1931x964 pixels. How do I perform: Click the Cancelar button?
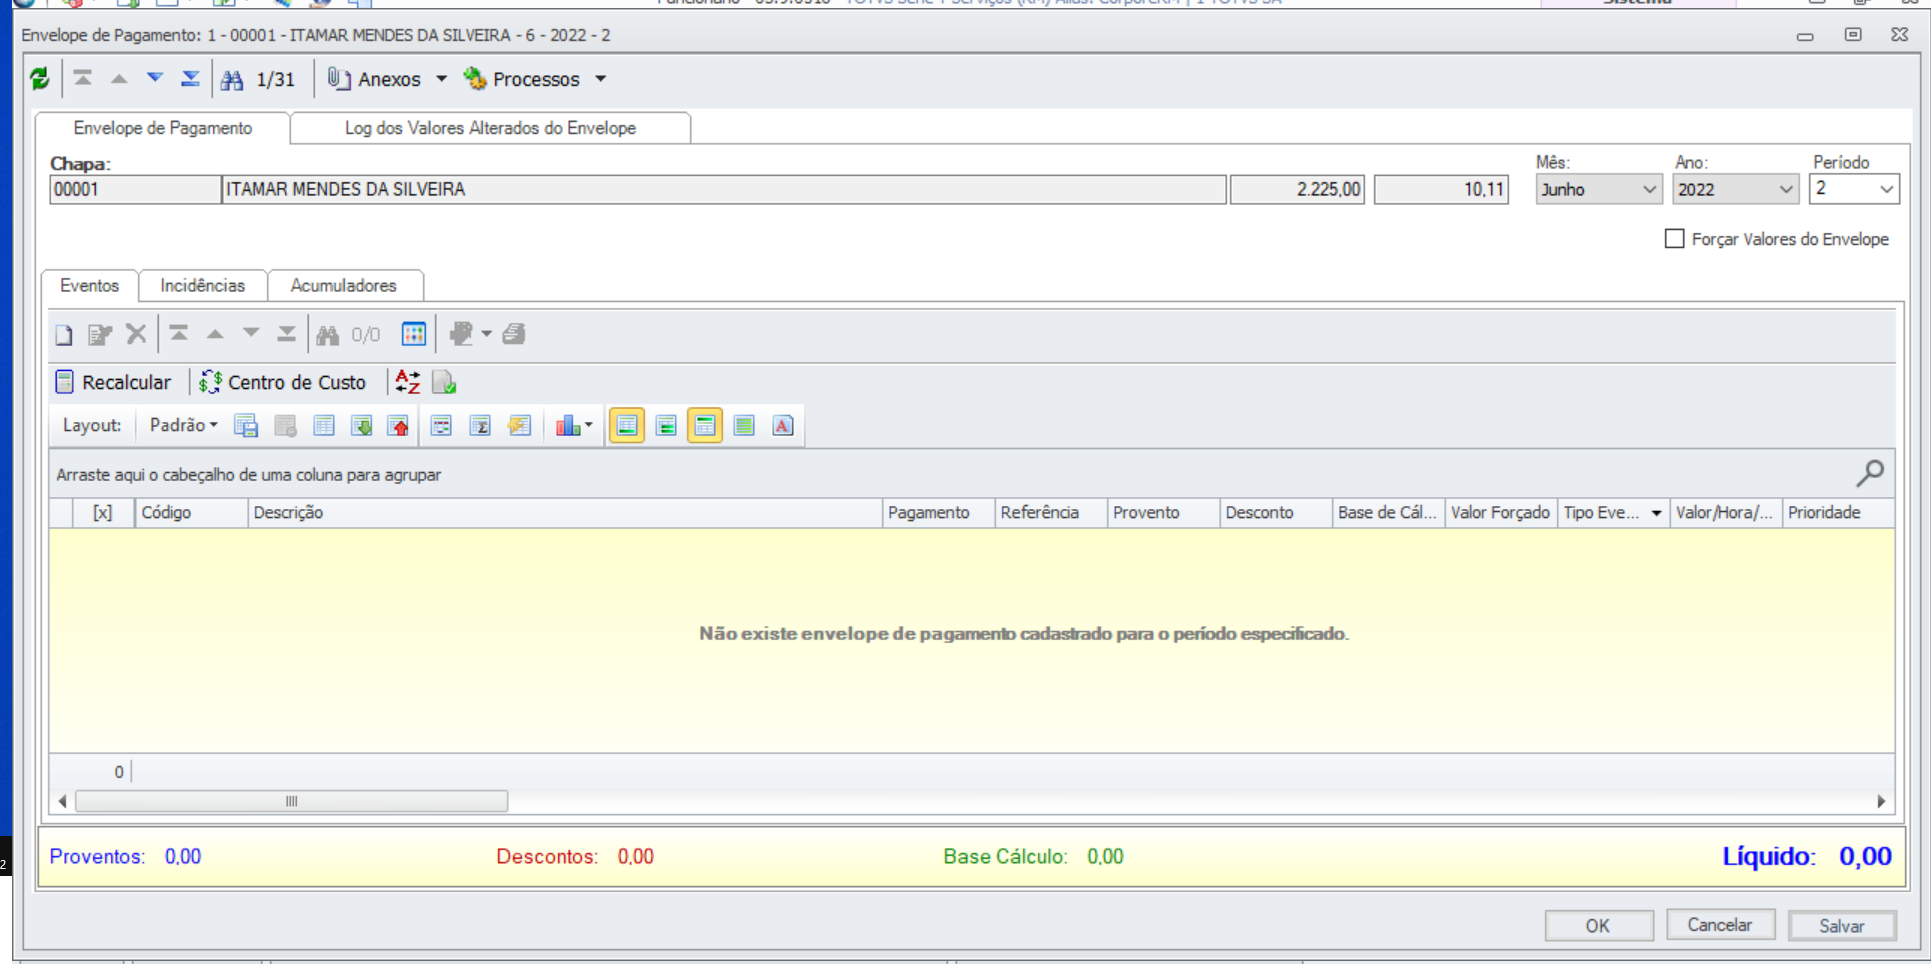tap(1720, 925)
